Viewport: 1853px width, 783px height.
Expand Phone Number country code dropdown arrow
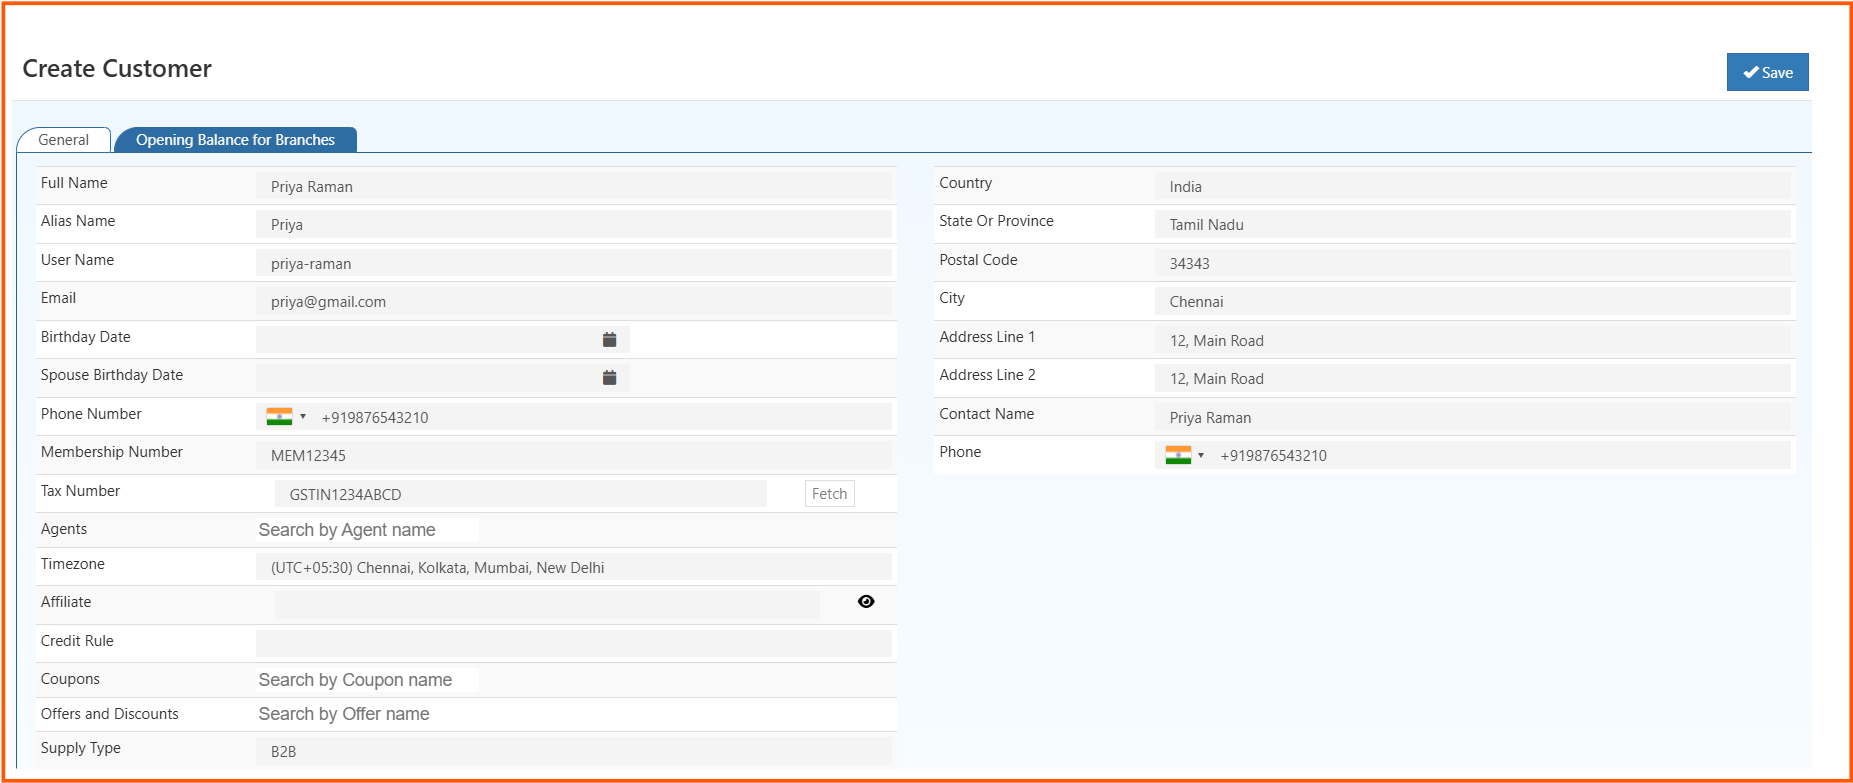303,417
